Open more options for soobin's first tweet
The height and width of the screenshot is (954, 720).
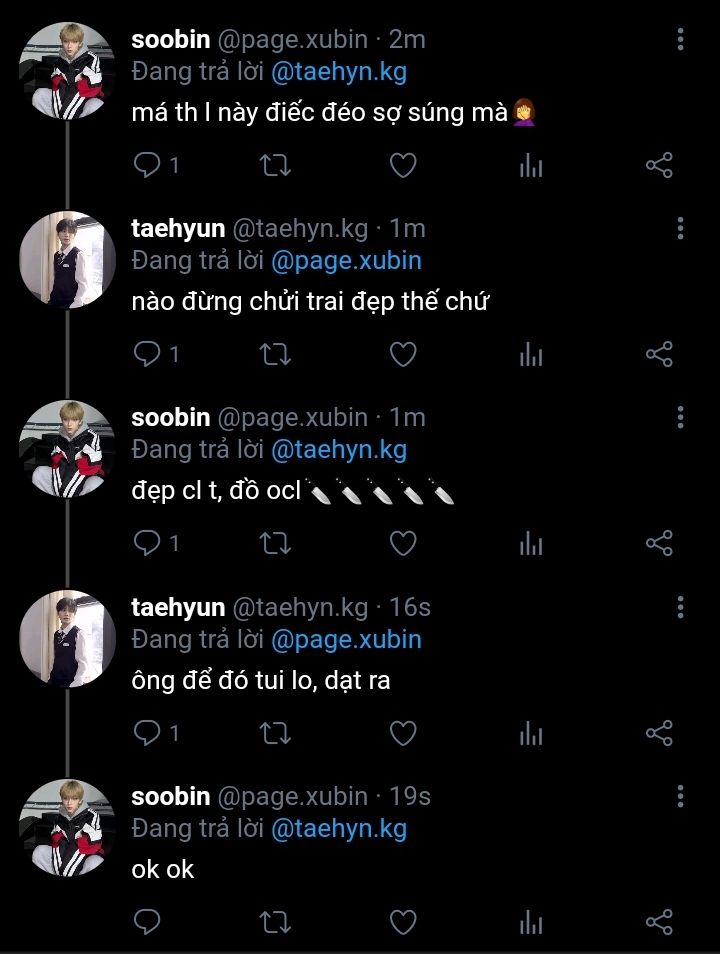[x=681, y=40]
